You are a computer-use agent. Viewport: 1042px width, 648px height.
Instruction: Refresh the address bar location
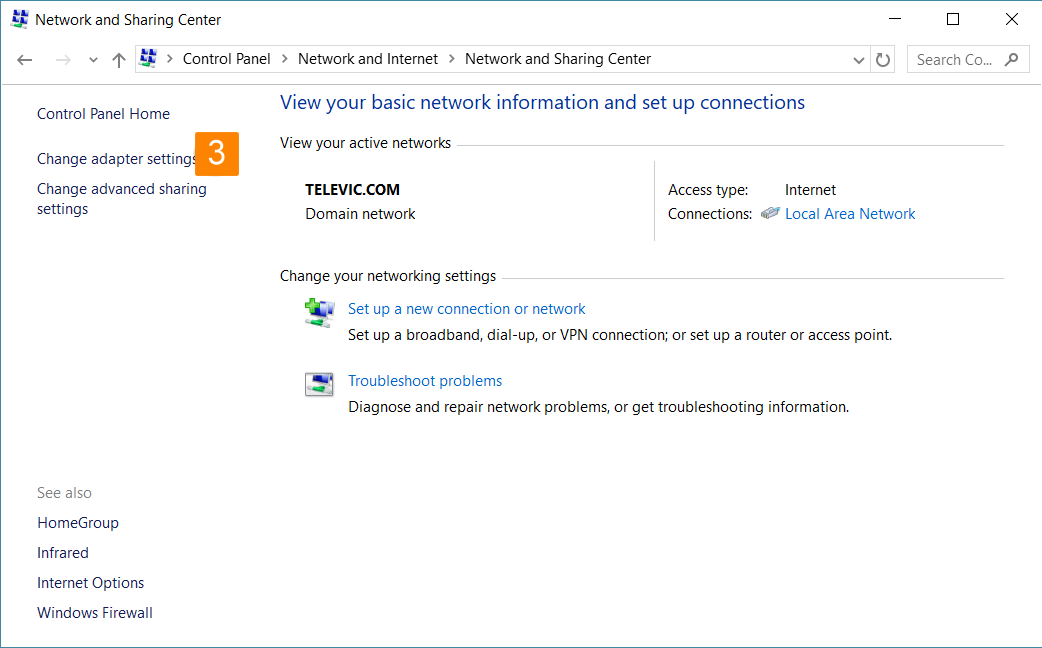882,60
